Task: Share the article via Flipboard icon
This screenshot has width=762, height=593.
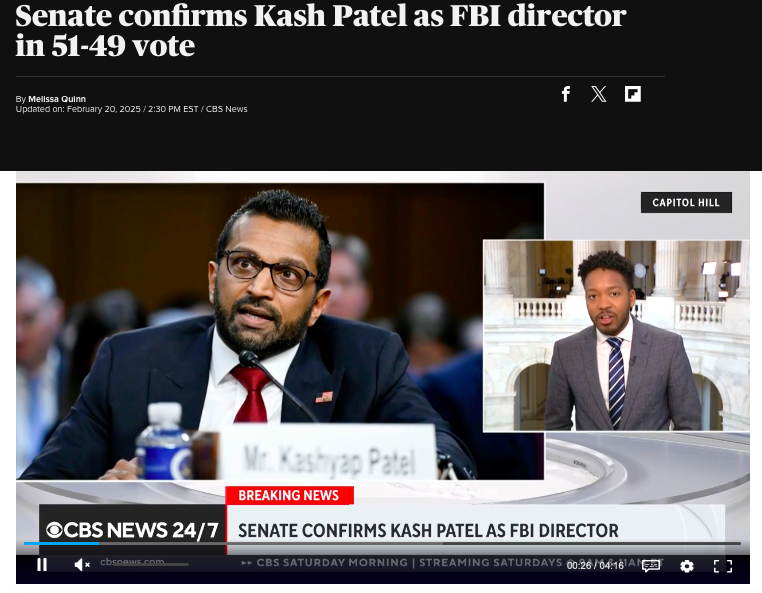Action: click(x=633, y=94)
